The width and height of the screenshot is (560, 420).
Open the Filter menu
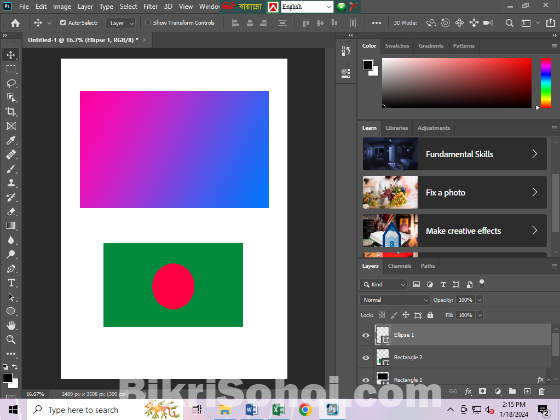[150, 7]
